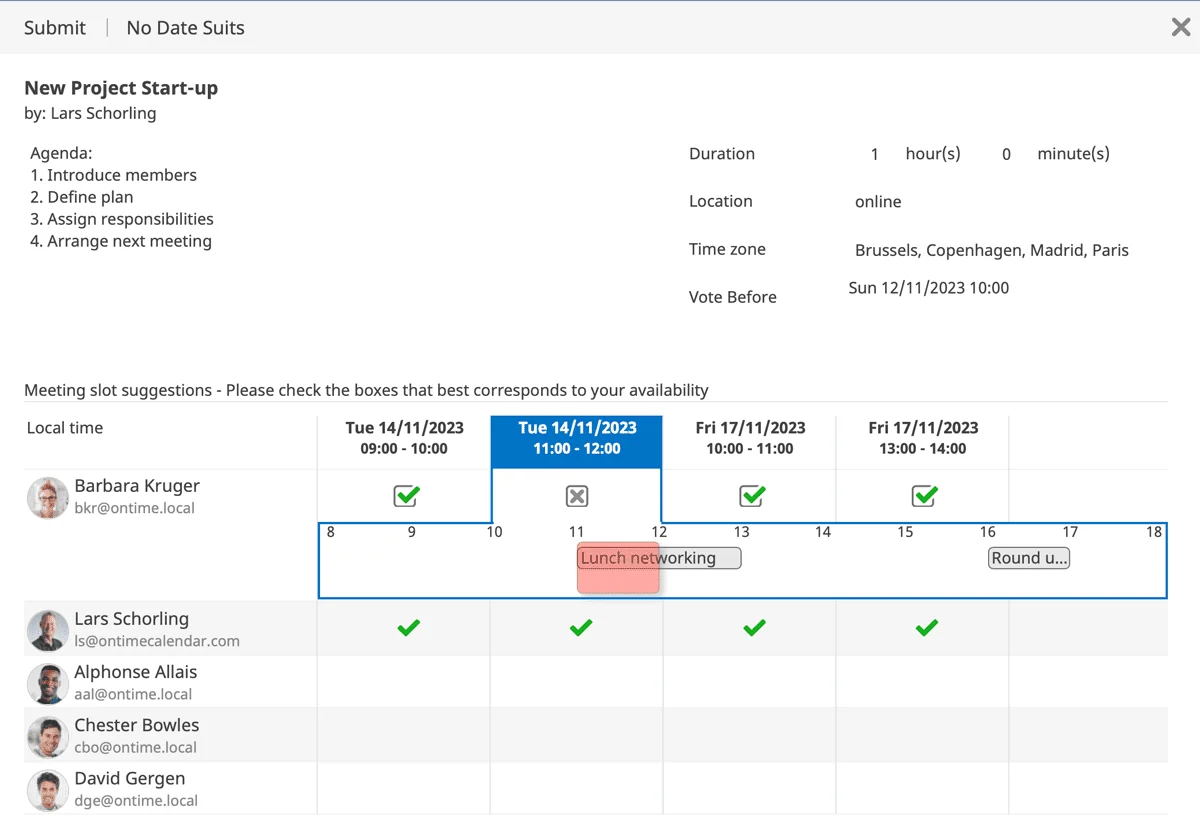Image resolution: width=1200 pixels, height=831 pixels.
Task: Click the New Project Start-up title
Action: tap(121, 88)
